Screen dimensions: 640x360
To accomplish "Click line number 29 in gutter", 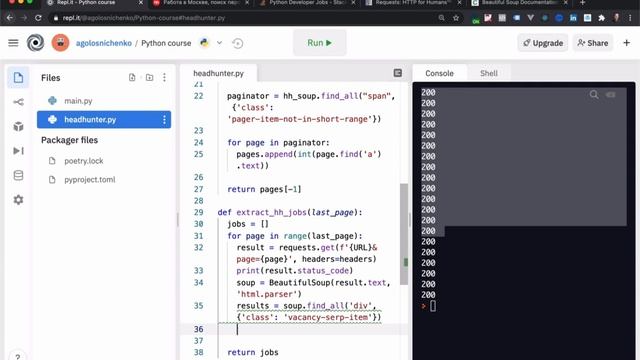I will 198,213.
